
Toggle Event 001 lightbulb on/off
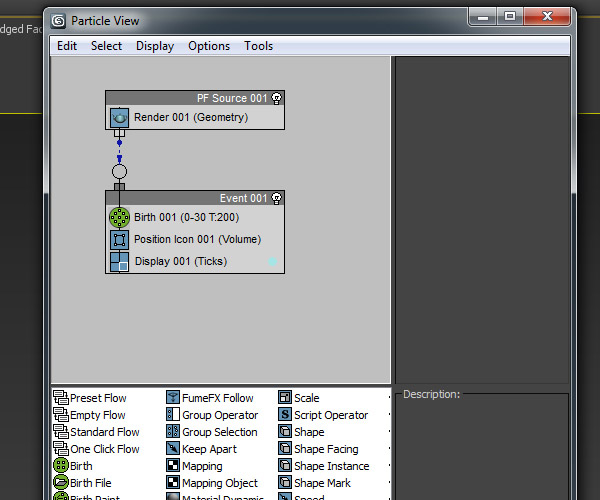[276, 198]
